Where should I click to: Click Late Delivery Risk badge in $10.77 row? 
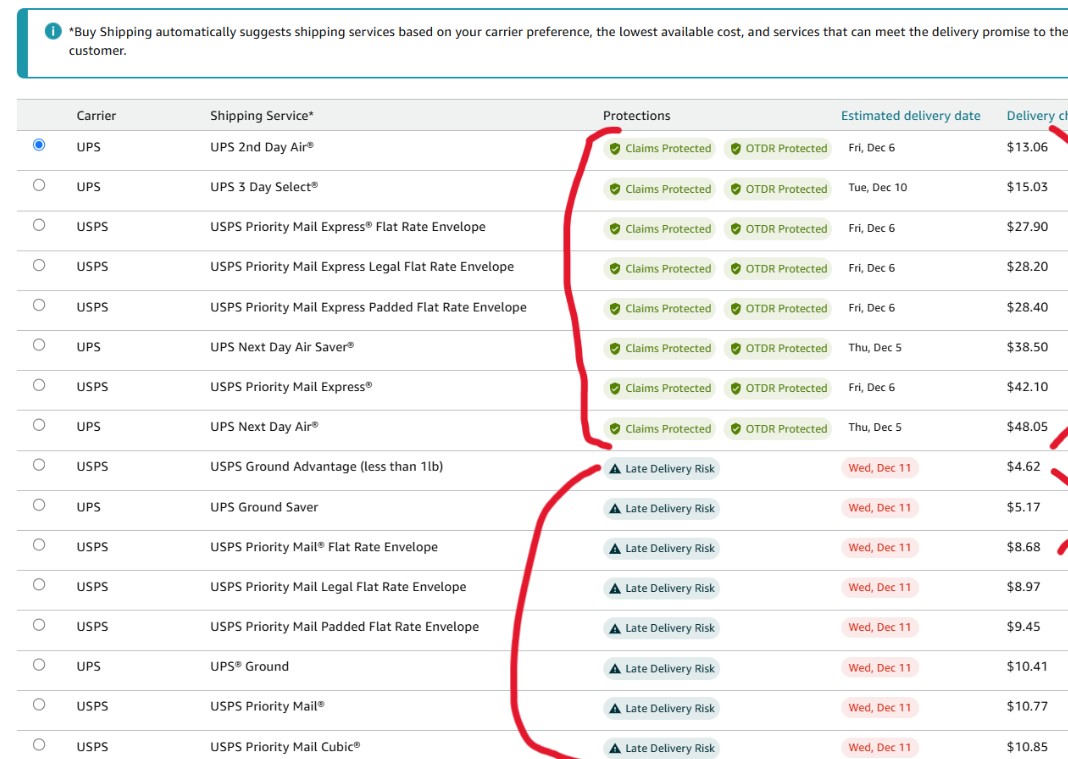661,709
